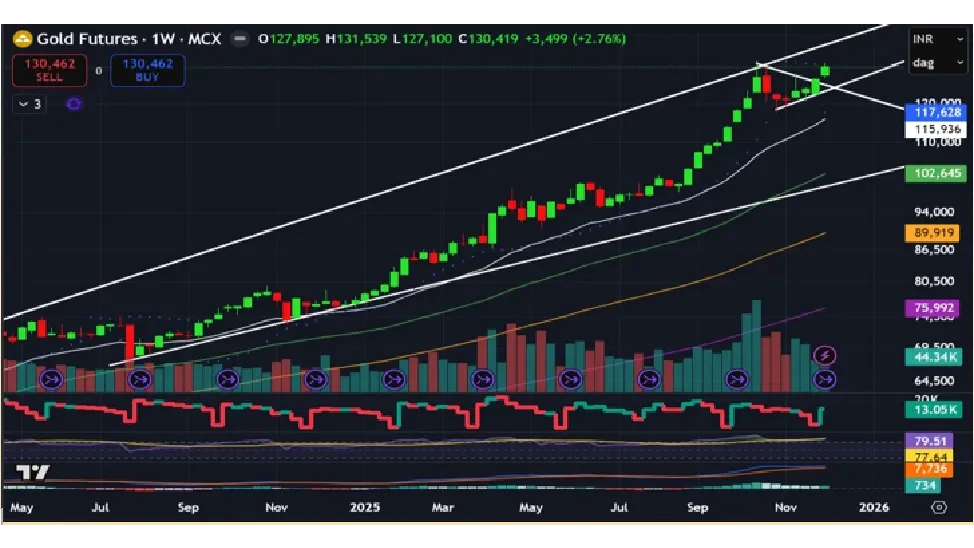Click the 130,462 SELL button

pos(49,70)
